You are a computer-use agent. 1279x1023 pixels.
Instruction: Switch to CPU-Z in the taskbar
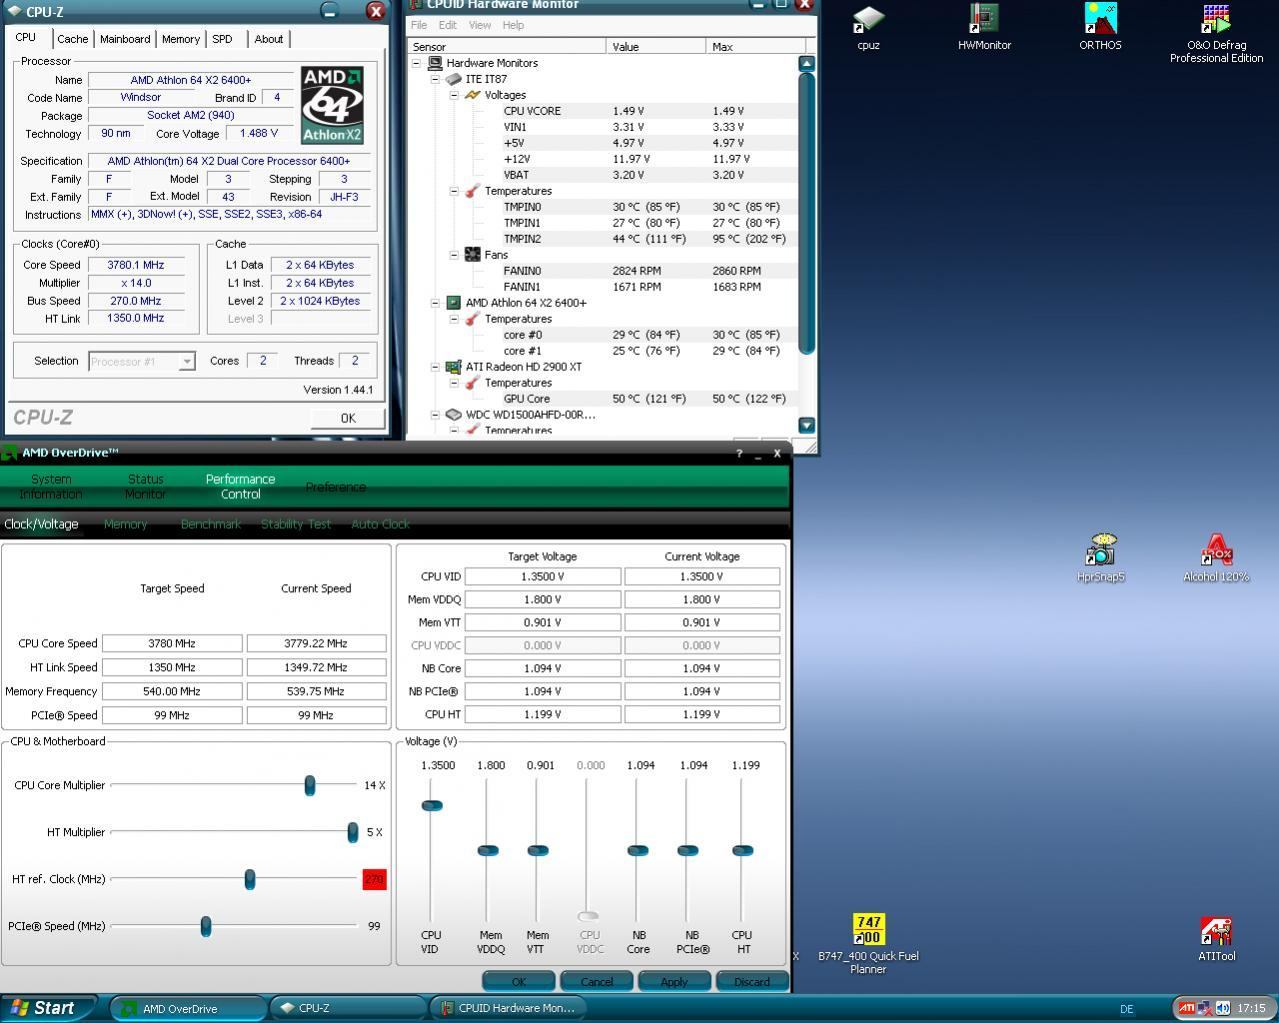tap(347, 1008)
